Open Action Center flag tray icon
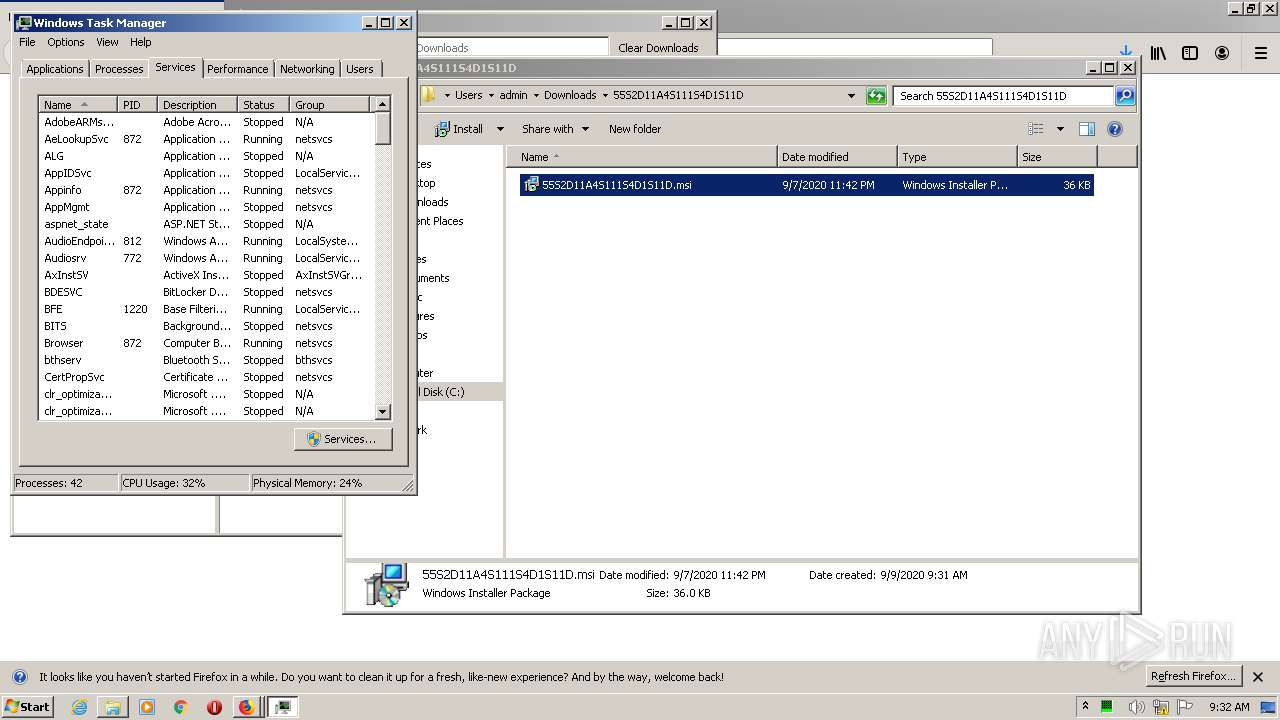This screenshot has width=1280, height=720. click(x=1186, y=707)
